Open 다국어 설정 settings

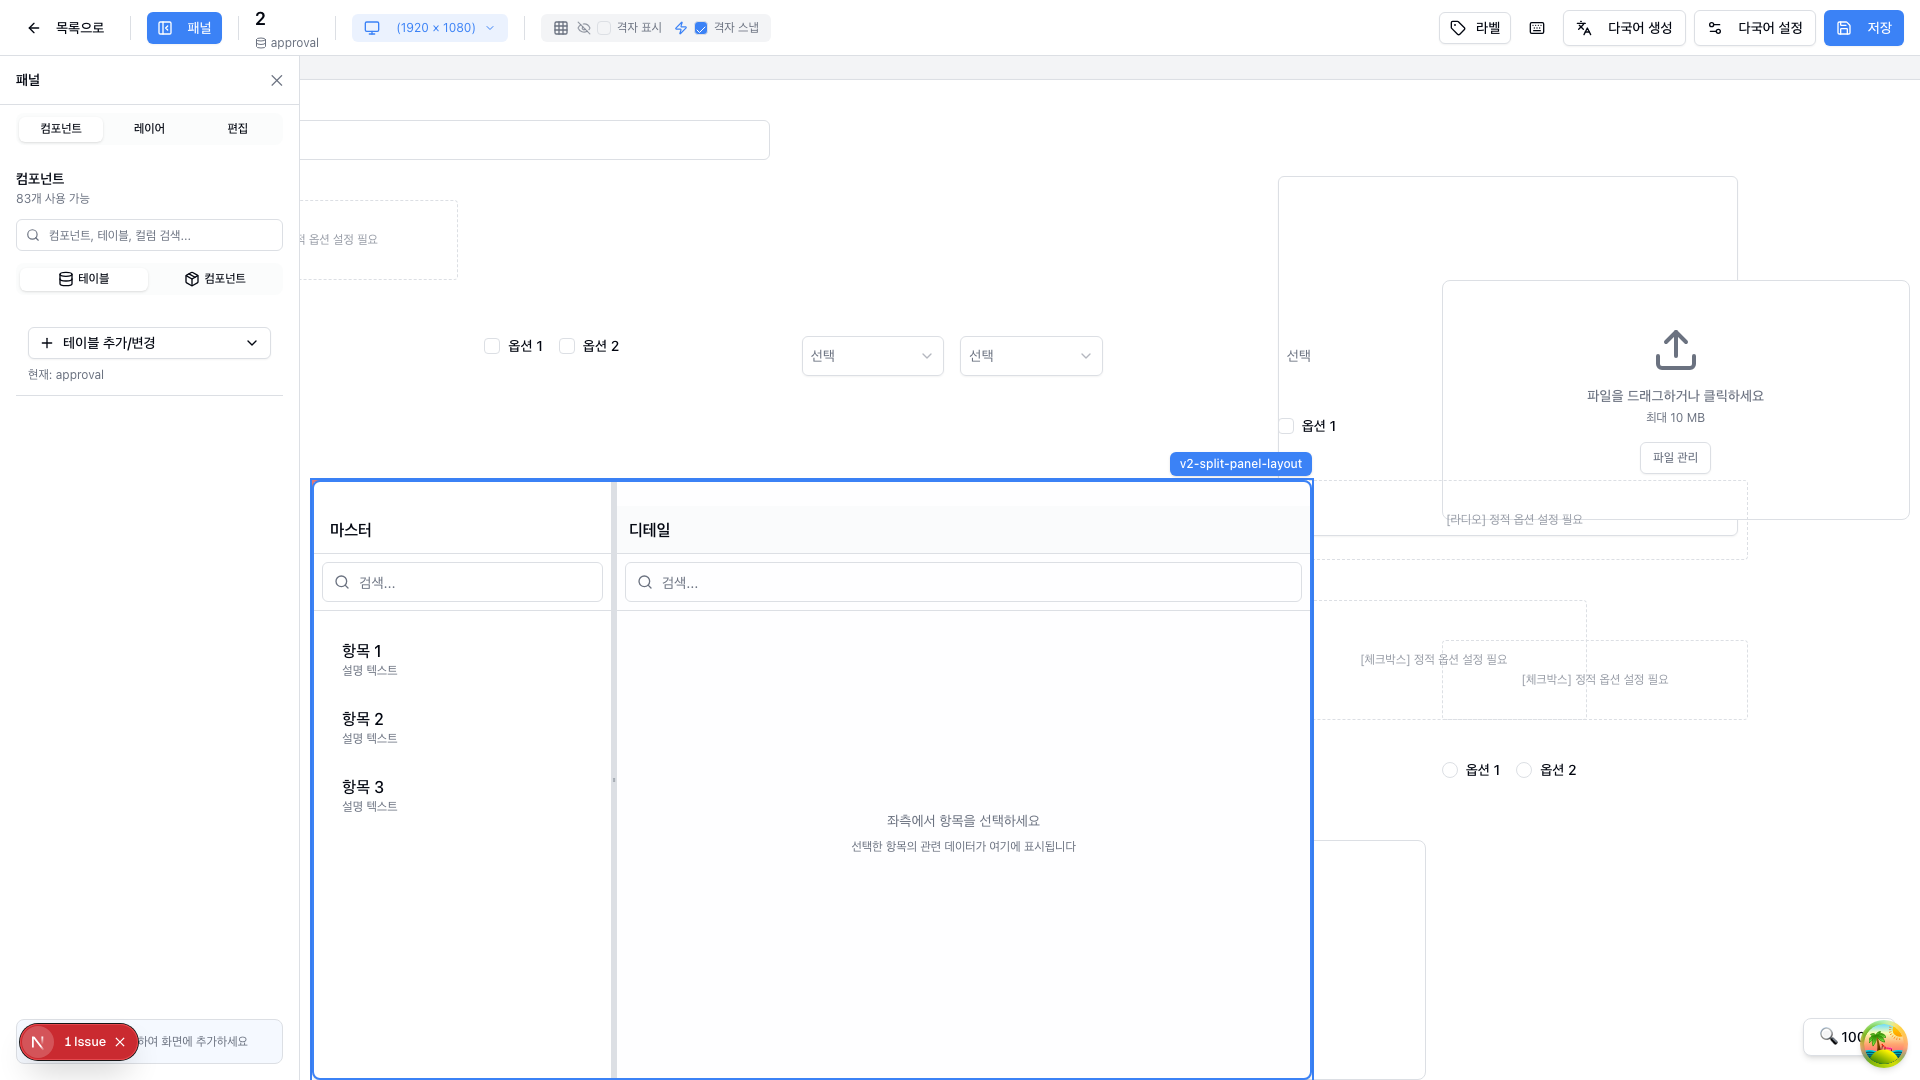[1754, 28]
